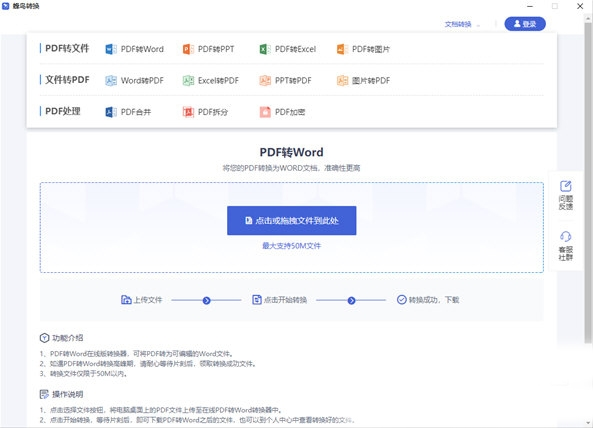The height and width of the screenshot is (428, 593).
Task: Click the 最大支持50M文件 link
Action: (292, 246)
